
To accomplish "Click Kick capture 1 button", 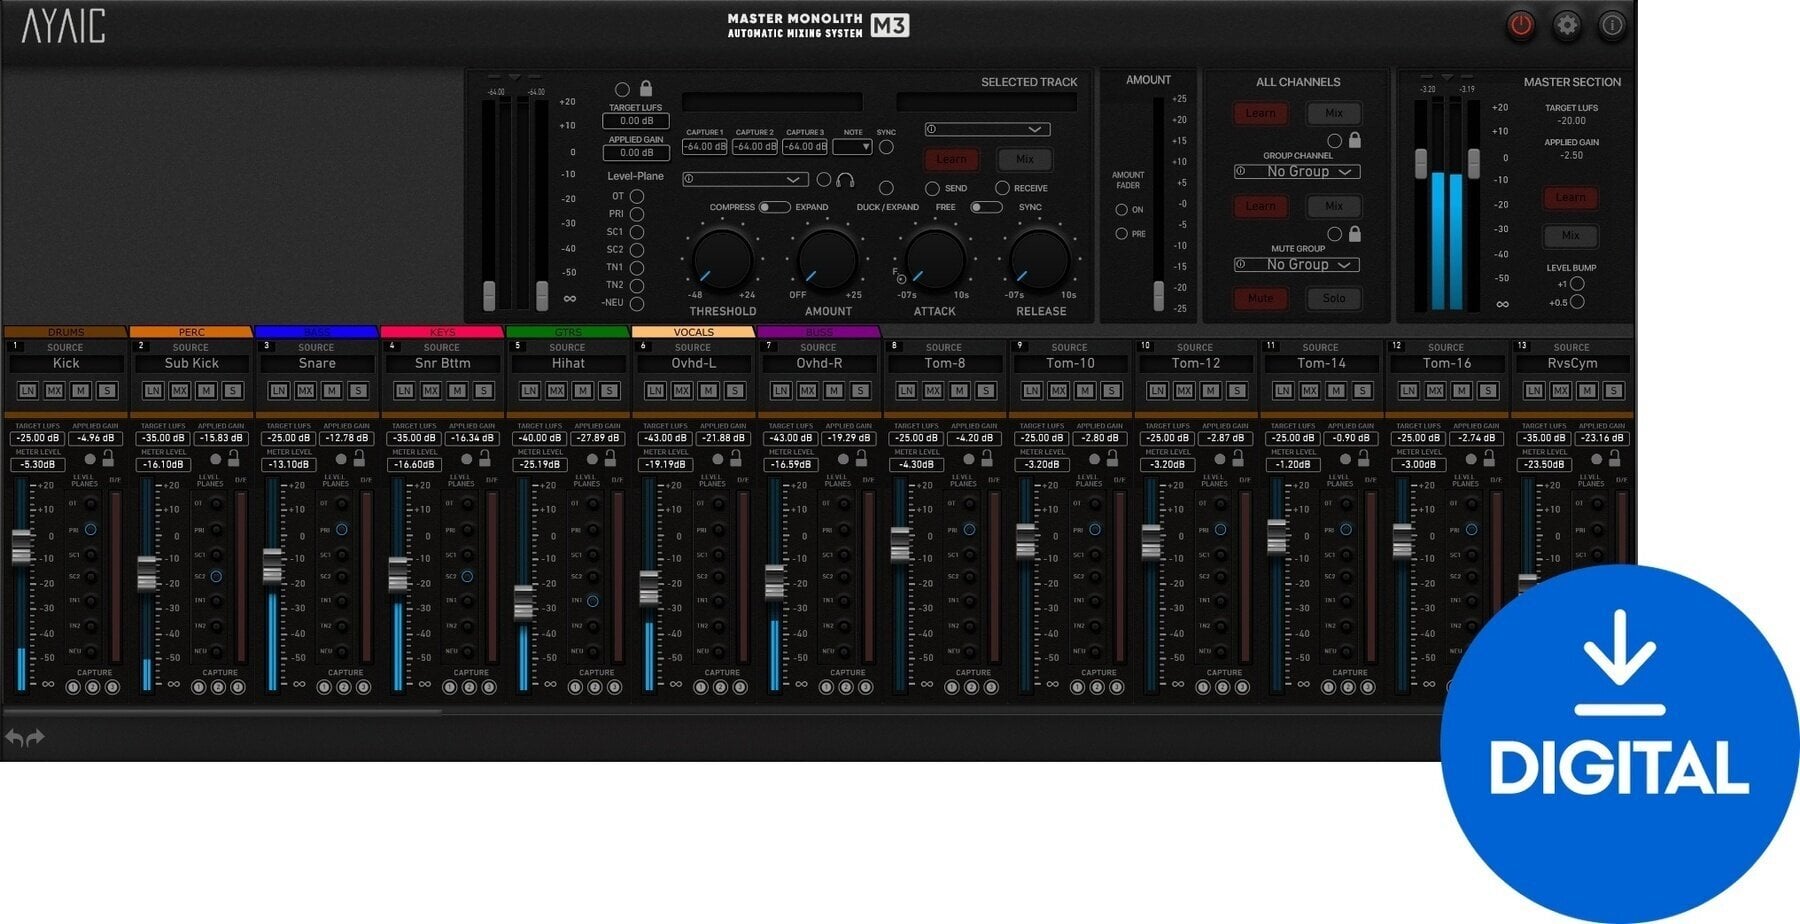I will tap(73, 687).
